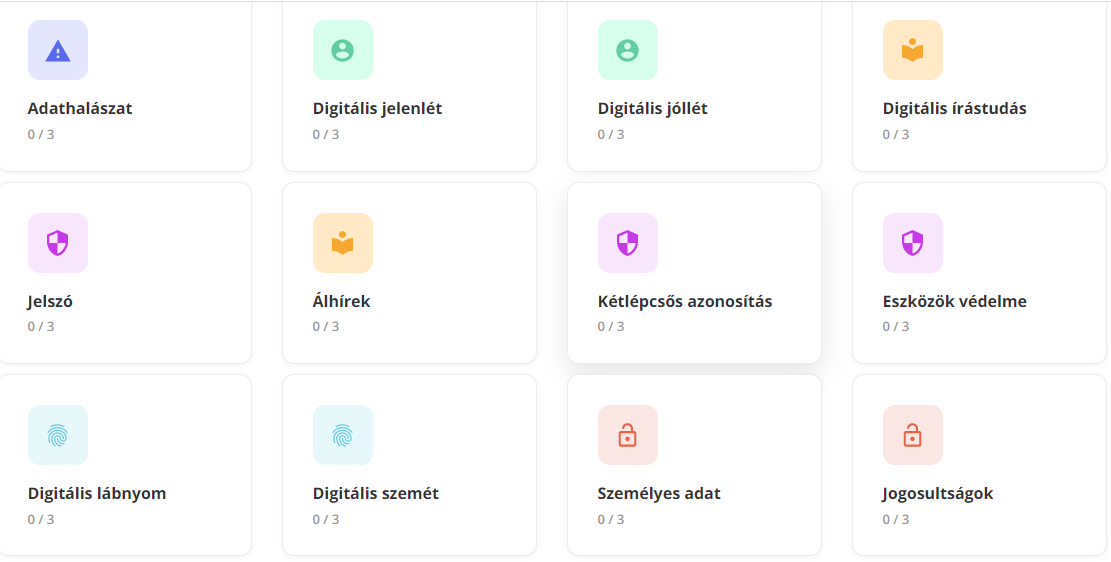Image resolution: width=1111 pixels, height=562 pixels.
Task: Click the Eszközök védelme shield icon
Action: [913, 243]
